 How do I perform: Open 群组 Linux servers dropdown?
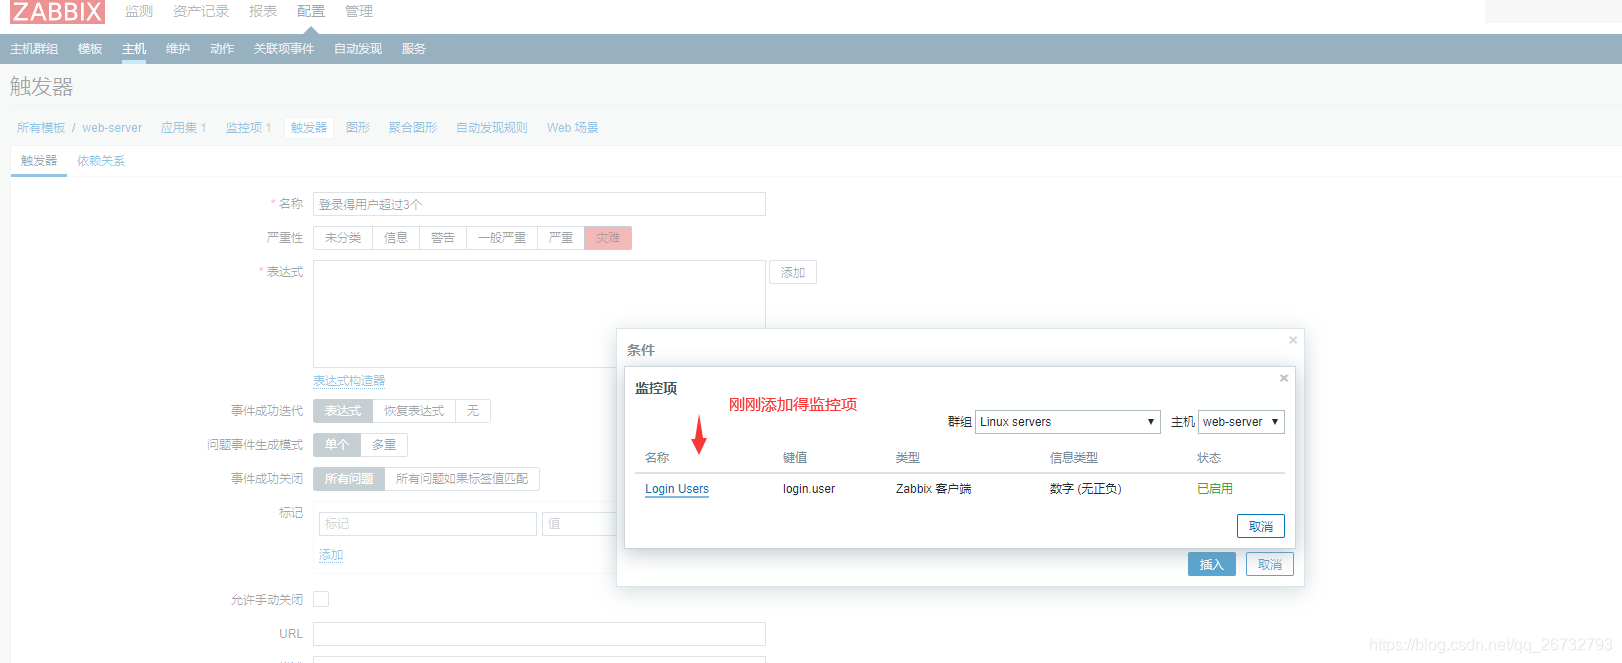(x=1068, y=422)
